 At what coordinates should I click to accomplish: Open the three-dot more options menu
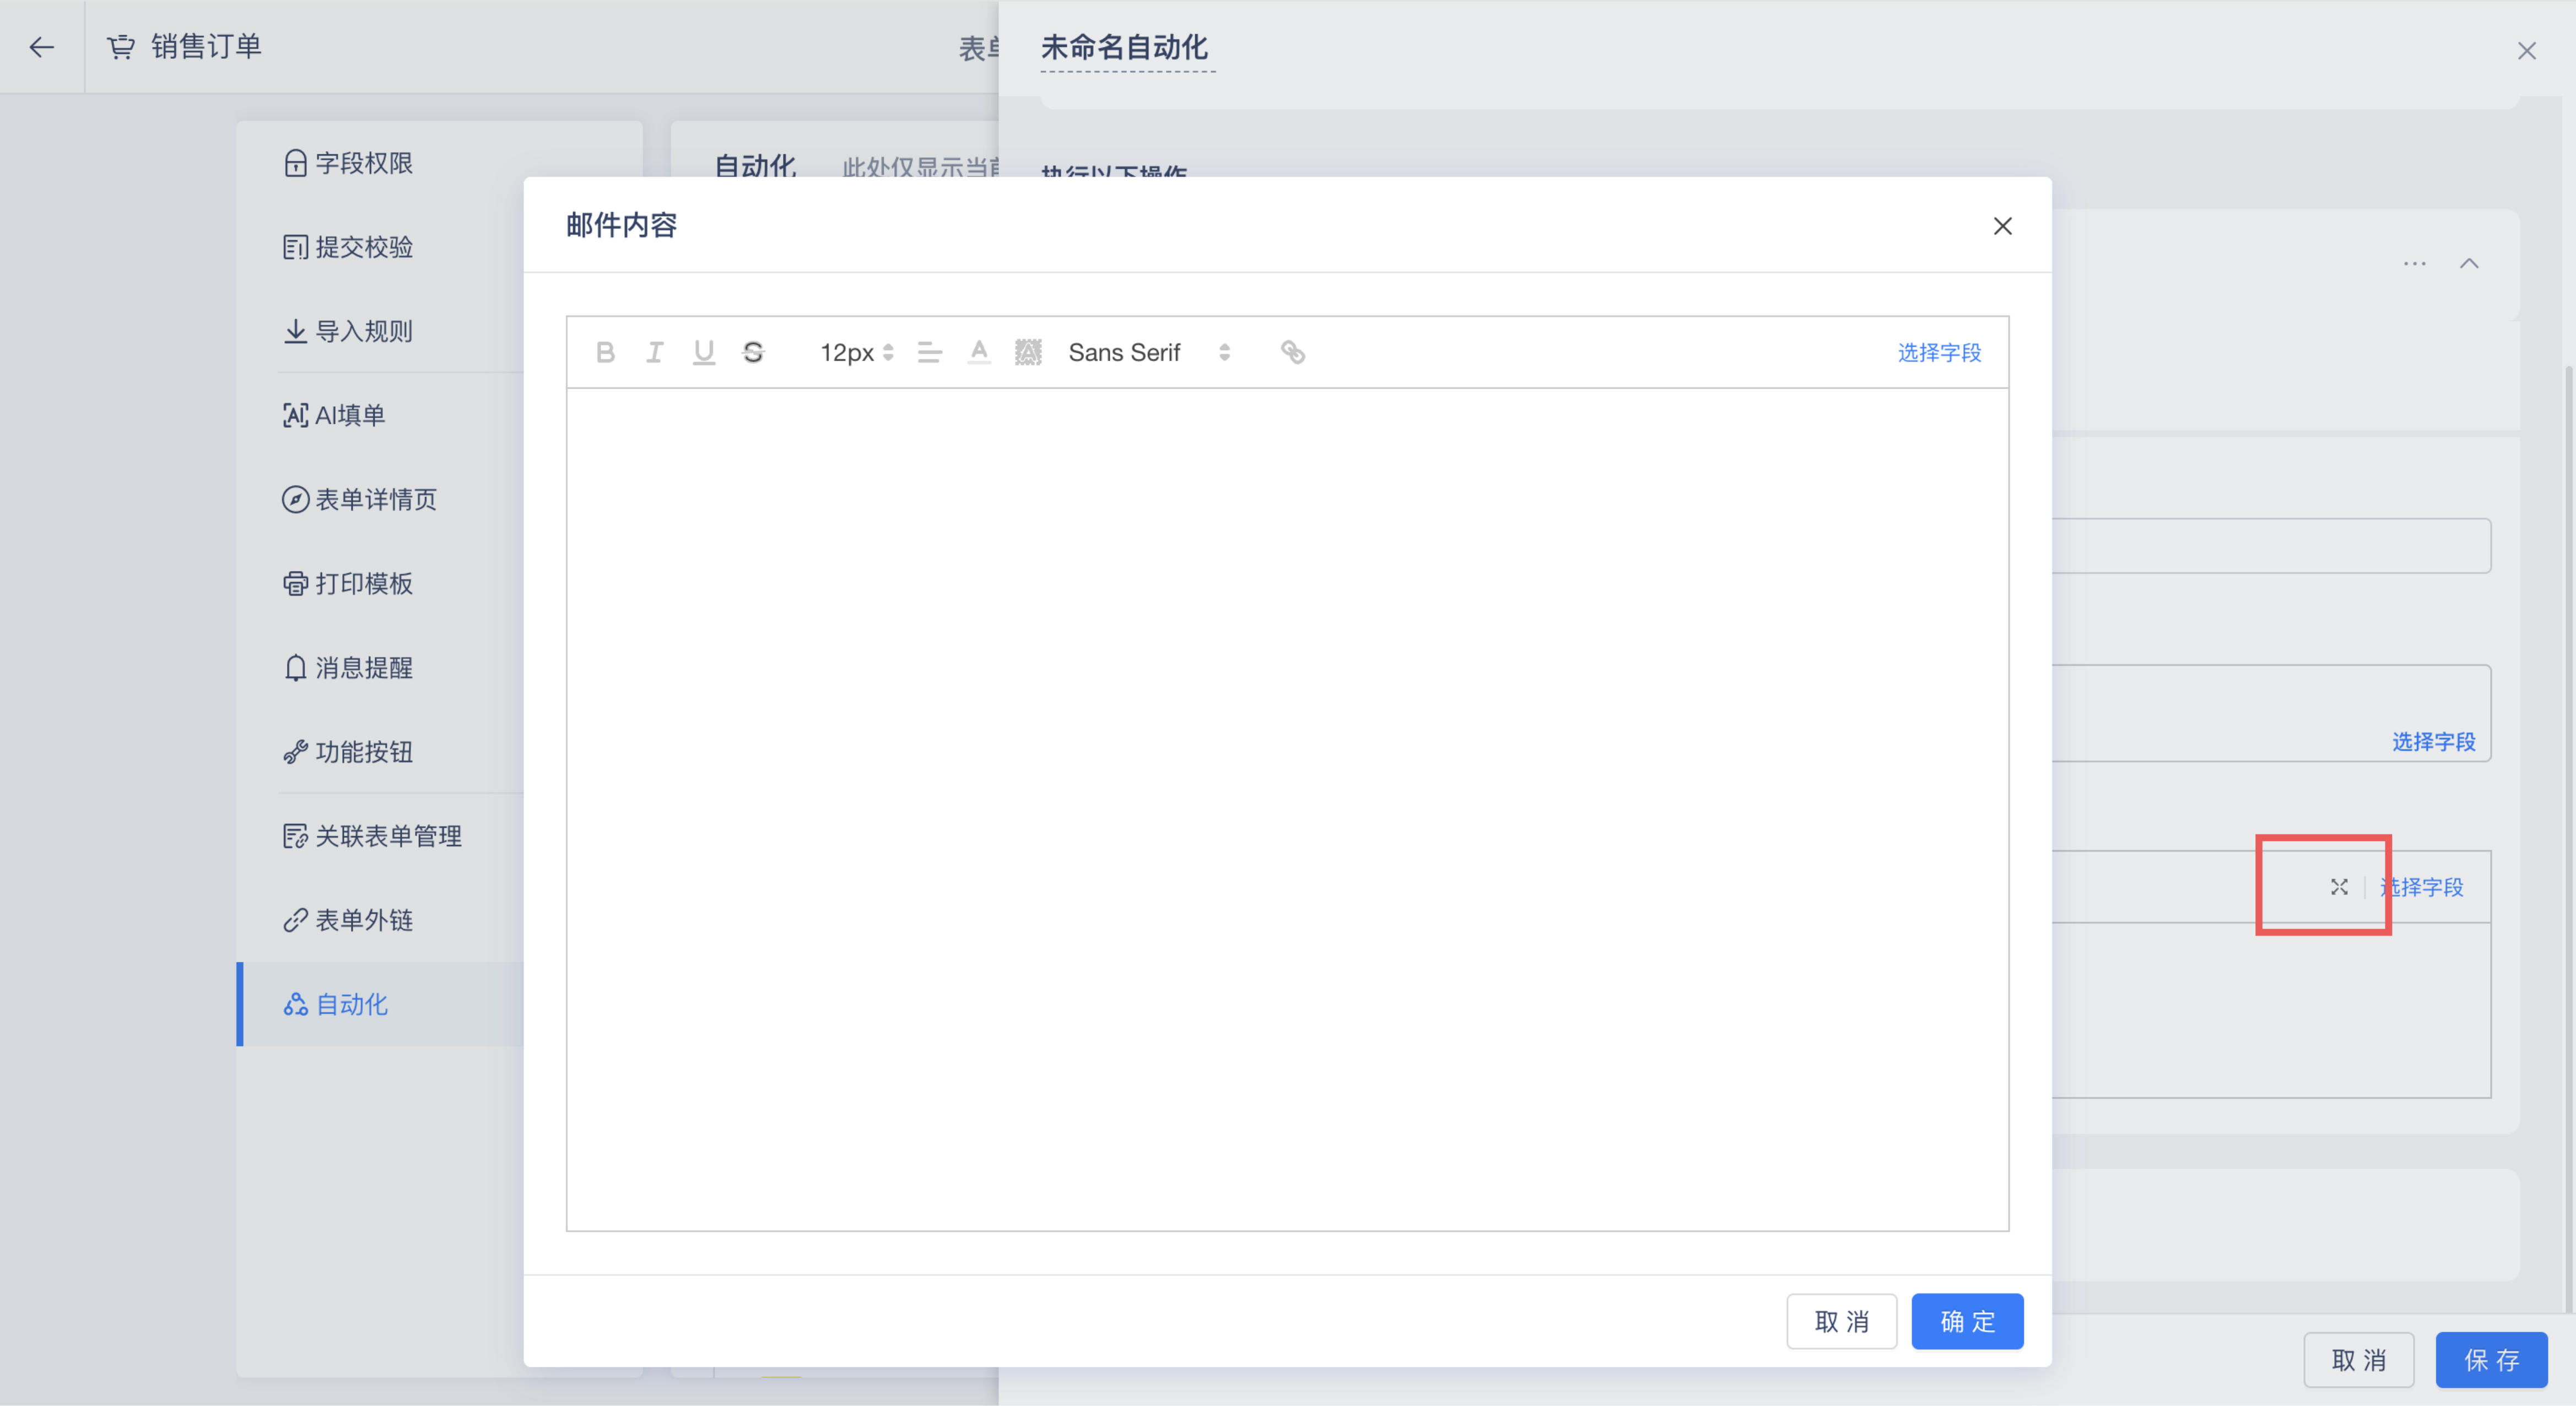2414,264
